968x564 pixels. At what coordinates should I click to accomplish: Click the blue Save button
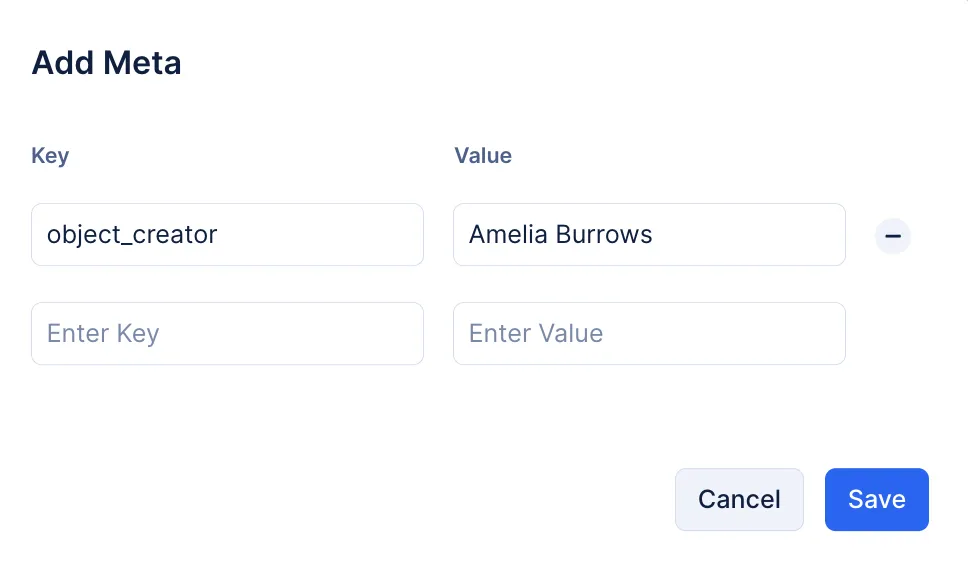877,499
